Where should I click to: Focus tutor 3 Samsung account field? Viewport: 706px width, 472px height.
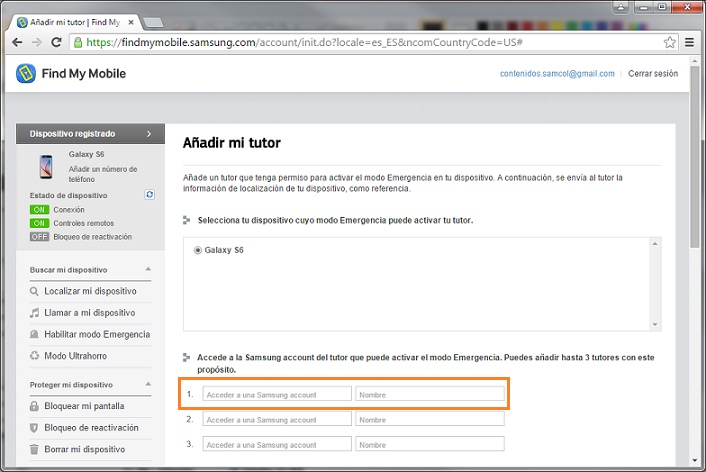tap(277, 444)
